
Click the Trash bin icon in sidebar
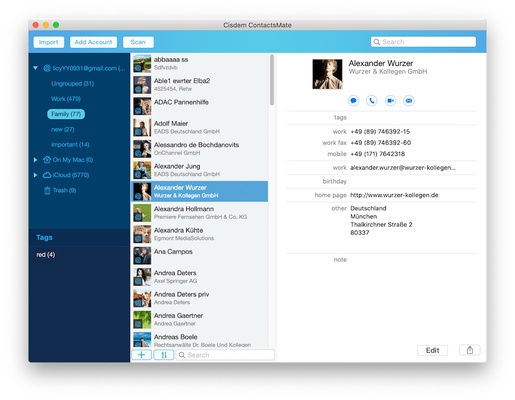tap(47, 190)
